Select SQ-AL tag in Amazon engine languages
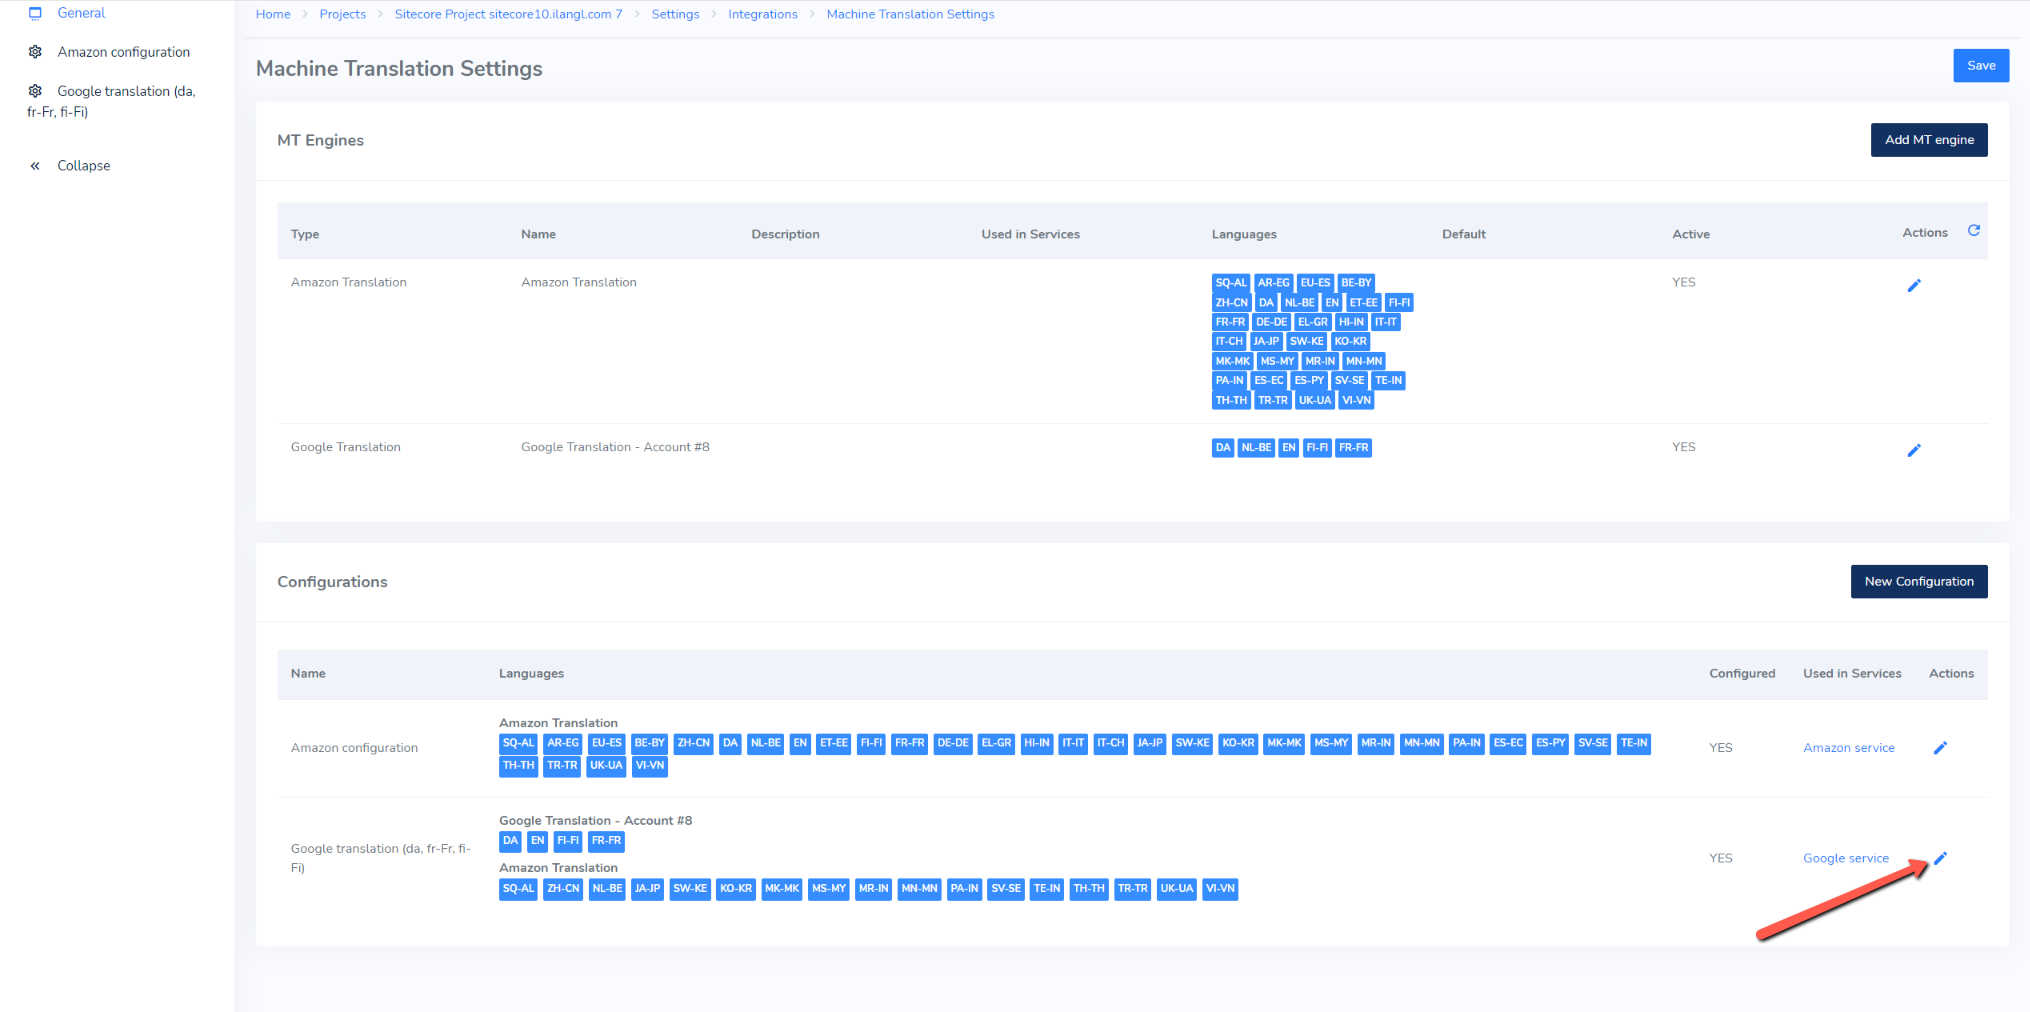2030x1012 pixels. (x=1231, y=283)
